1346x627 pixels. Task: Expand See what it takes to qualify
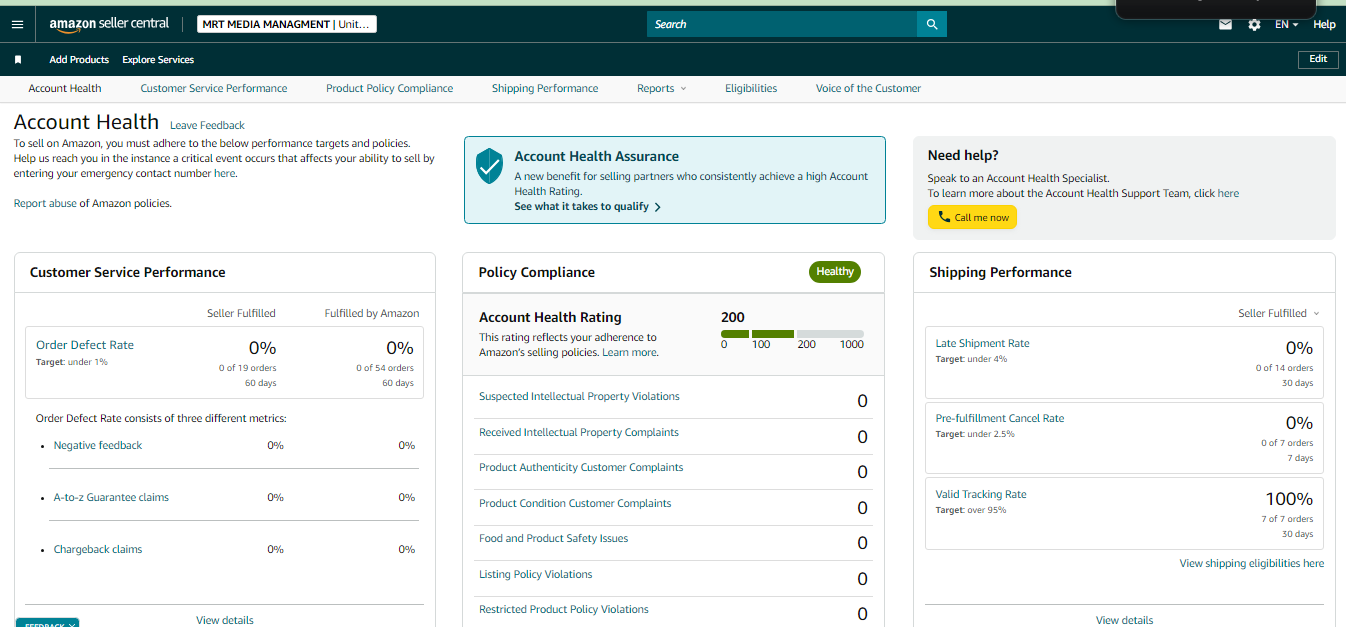pyautogui.click(x=588, y=207)
